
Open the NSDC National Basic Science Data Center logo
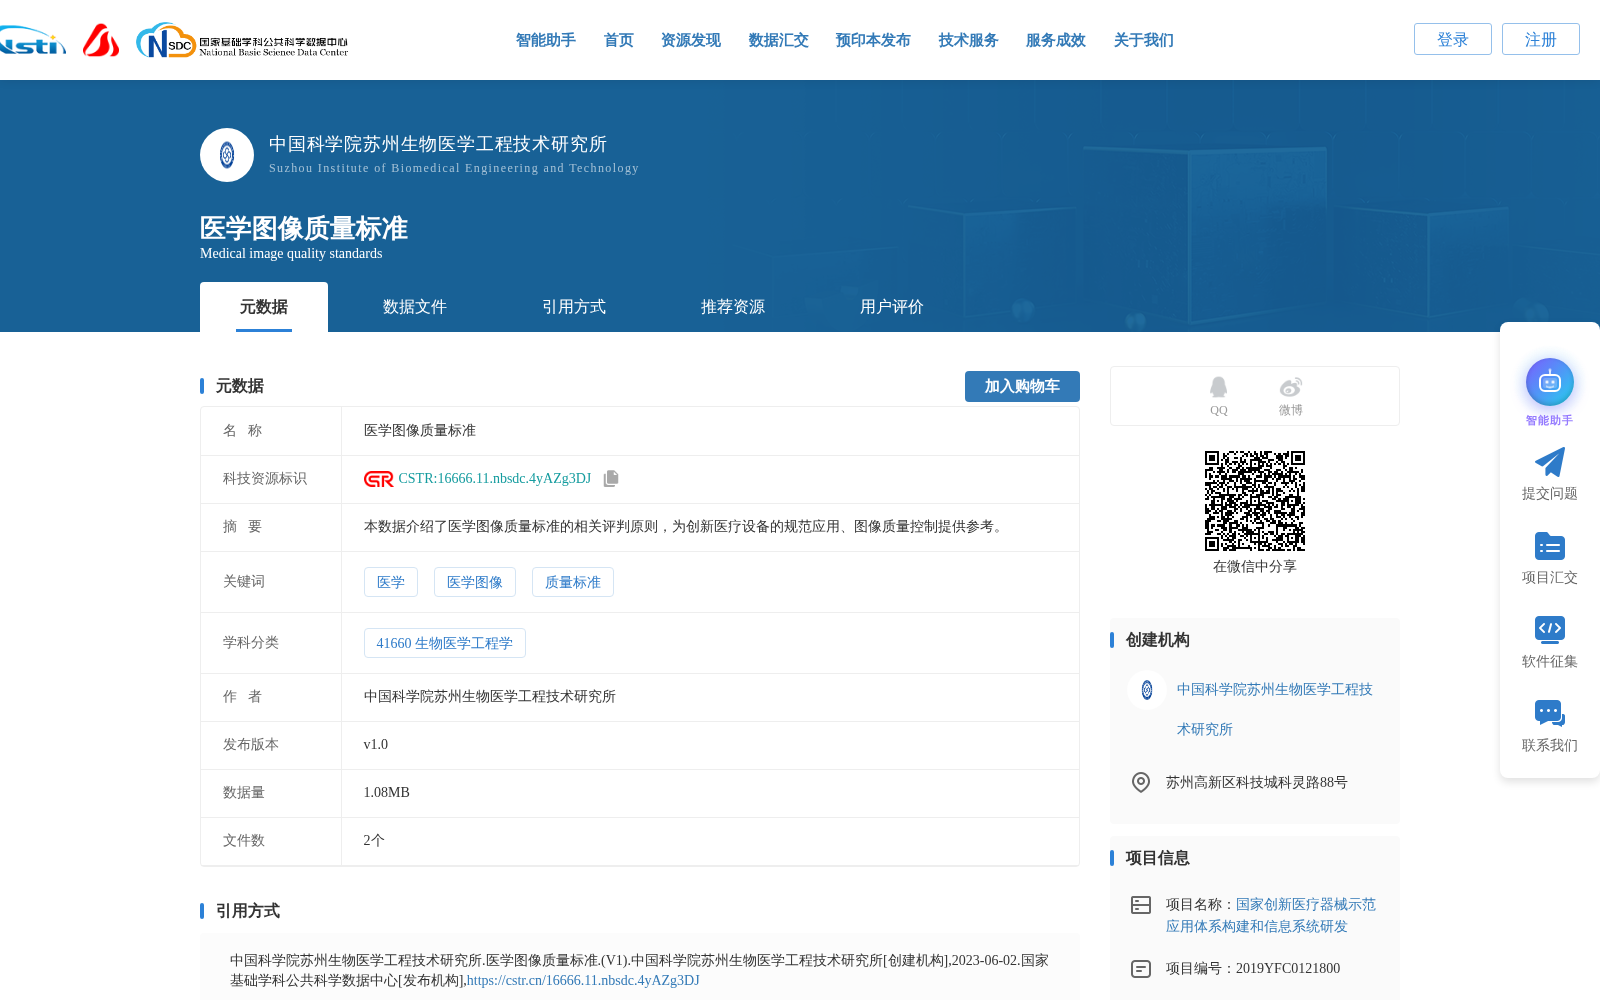pyautogui.click(x=242, y=41)
